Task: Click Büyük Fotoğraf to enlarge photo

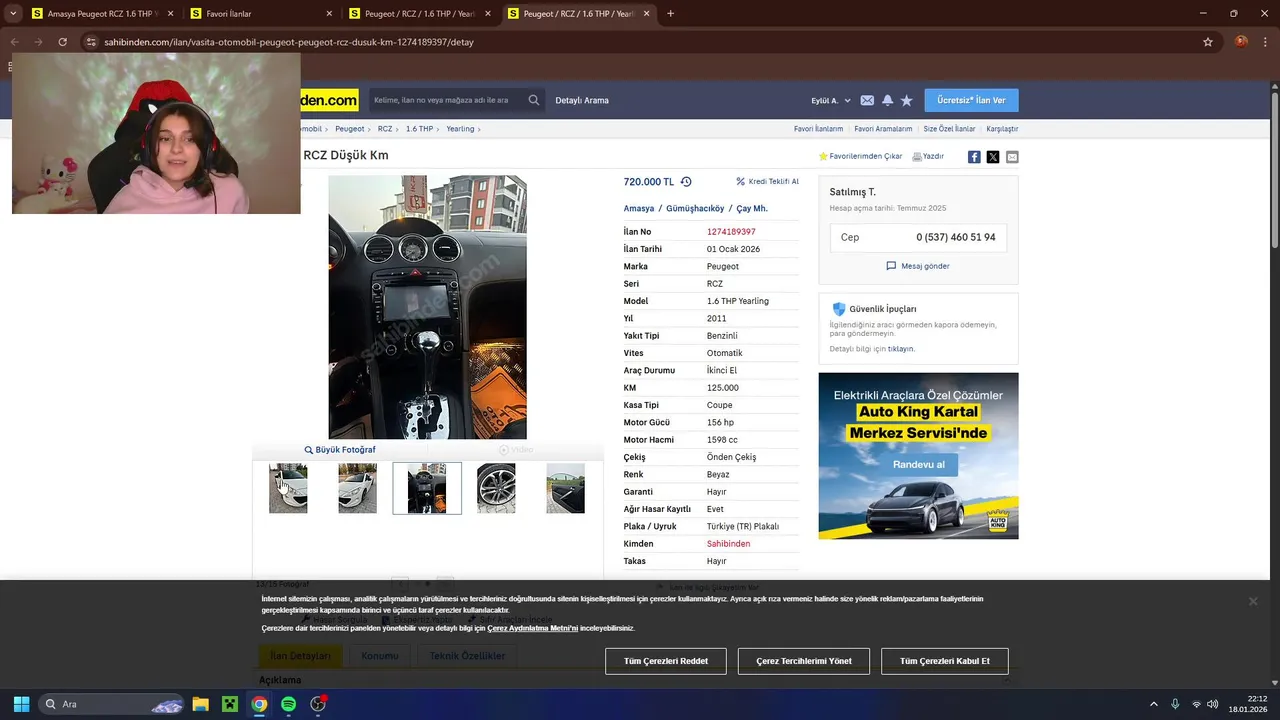Action: click(x=340, y=450)
